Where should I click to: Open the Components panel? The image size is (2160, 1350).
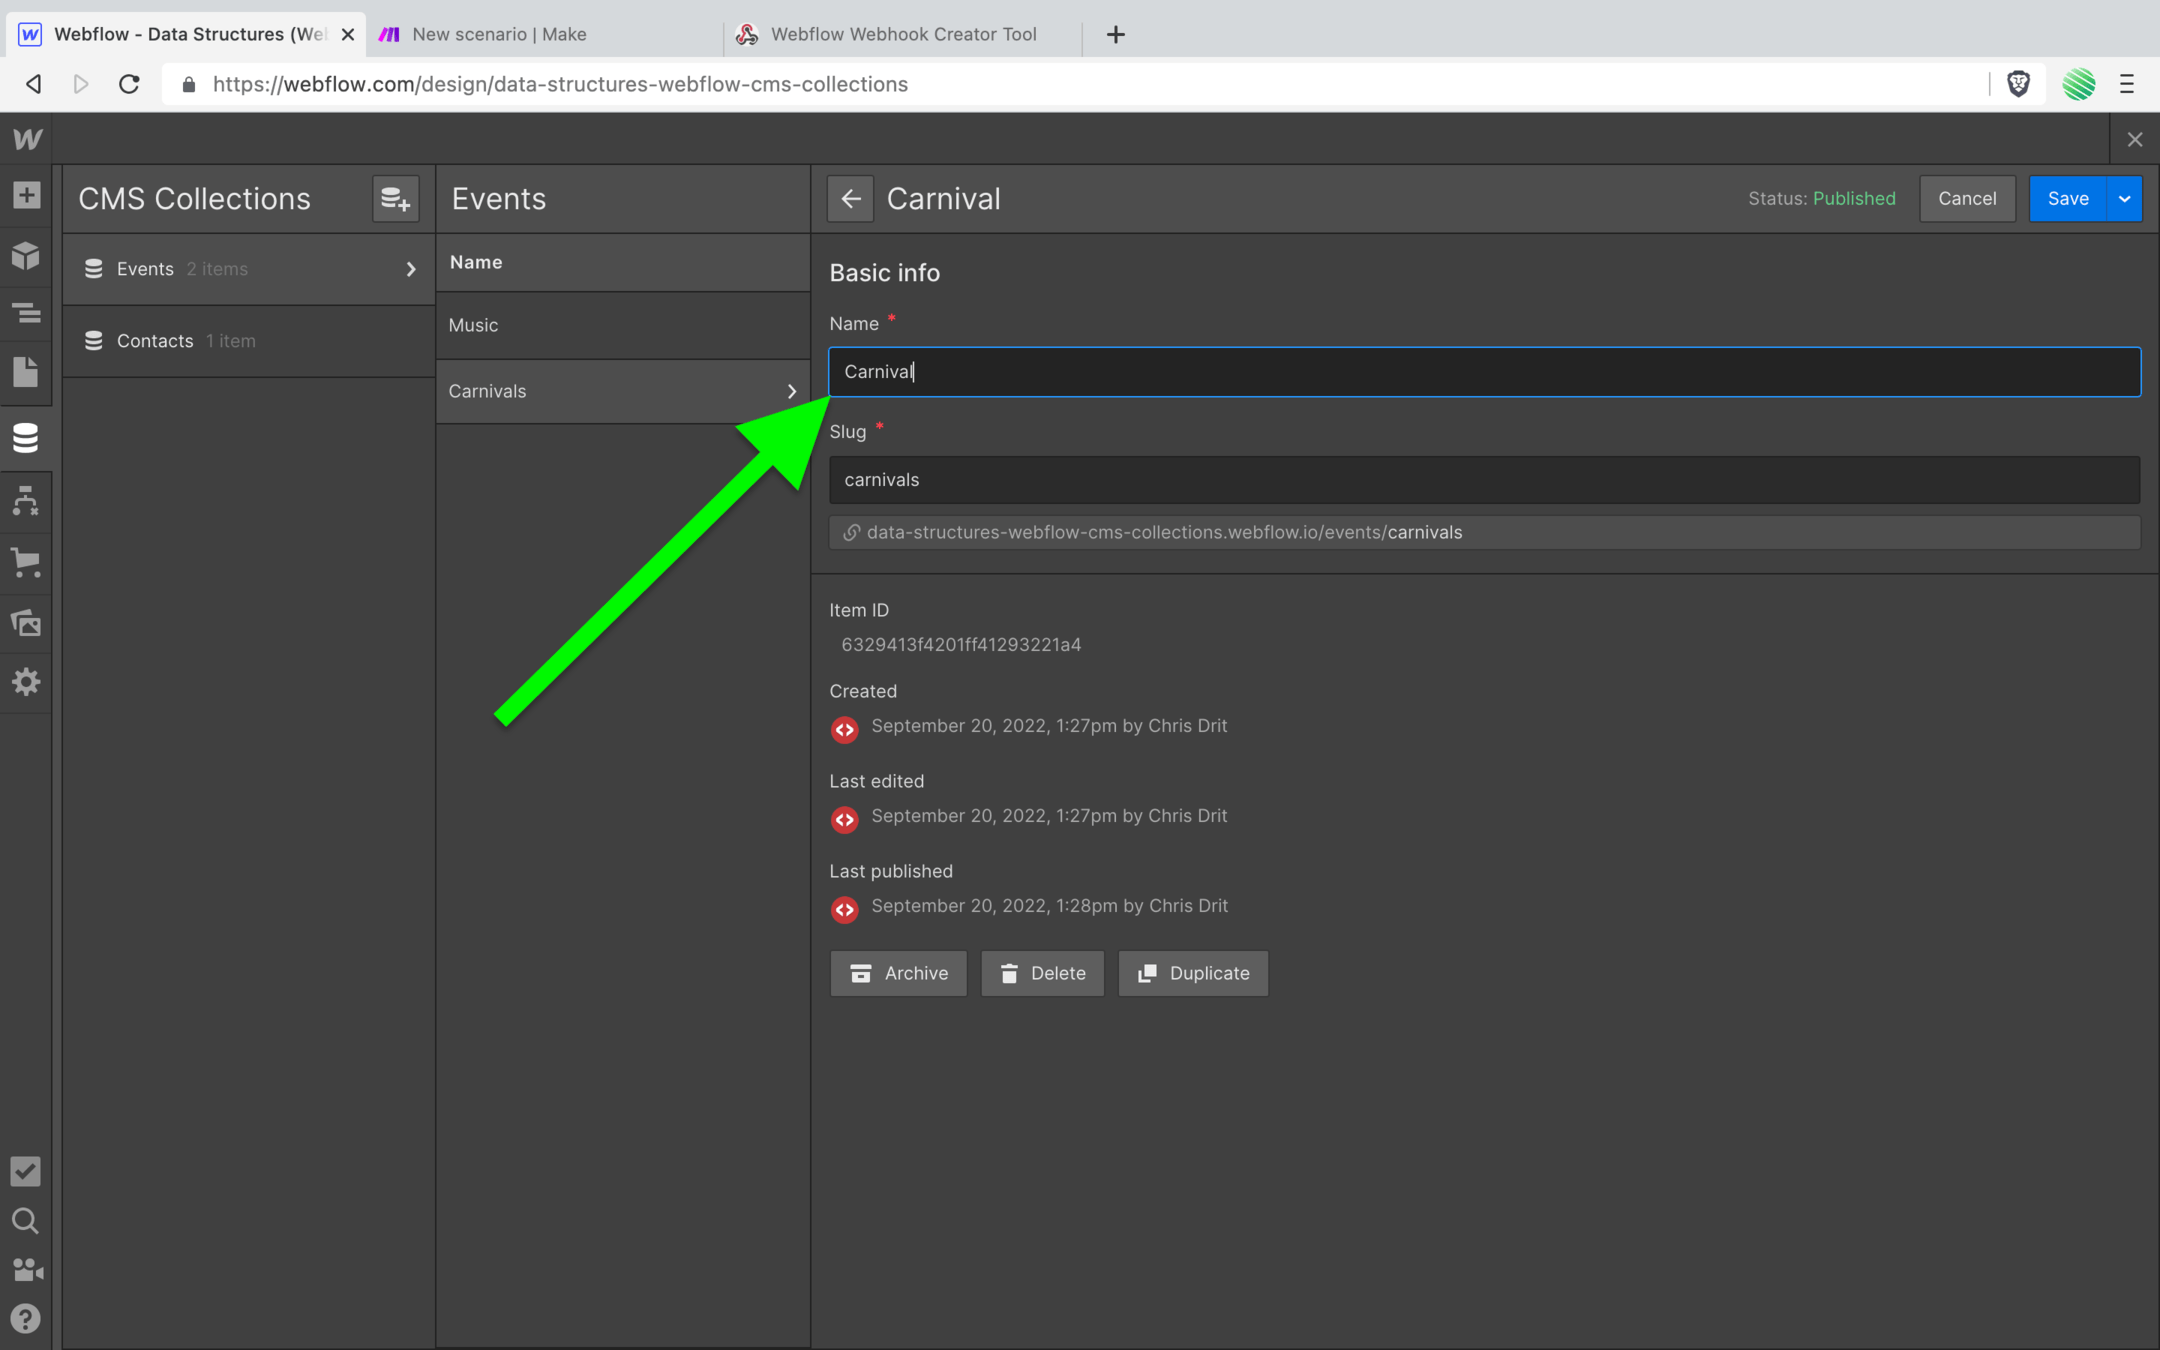tap(26, 256)
